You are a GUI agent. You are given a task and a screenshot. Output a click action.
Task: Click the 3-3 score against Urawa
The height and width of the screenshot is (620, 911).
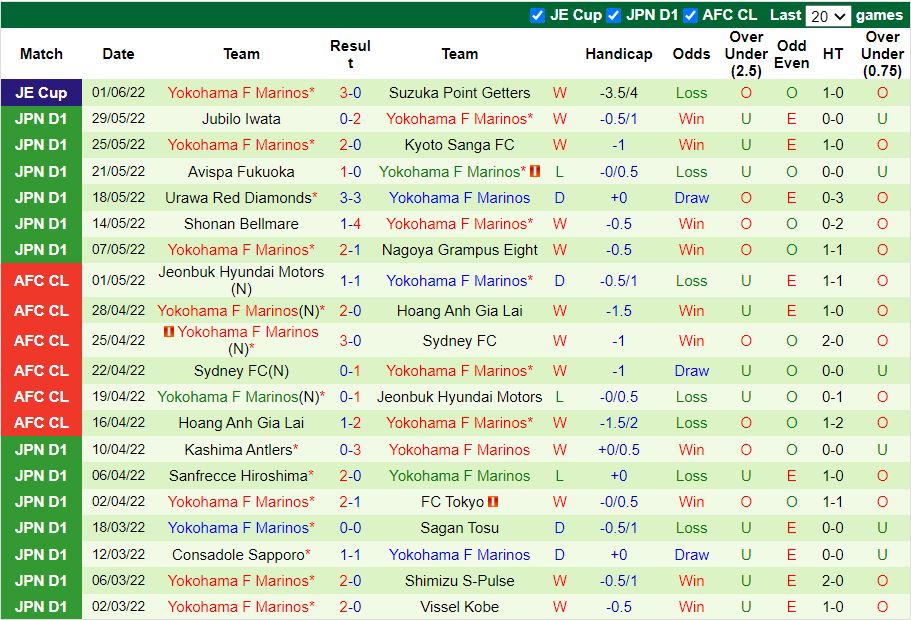click(x=350, y=198)
